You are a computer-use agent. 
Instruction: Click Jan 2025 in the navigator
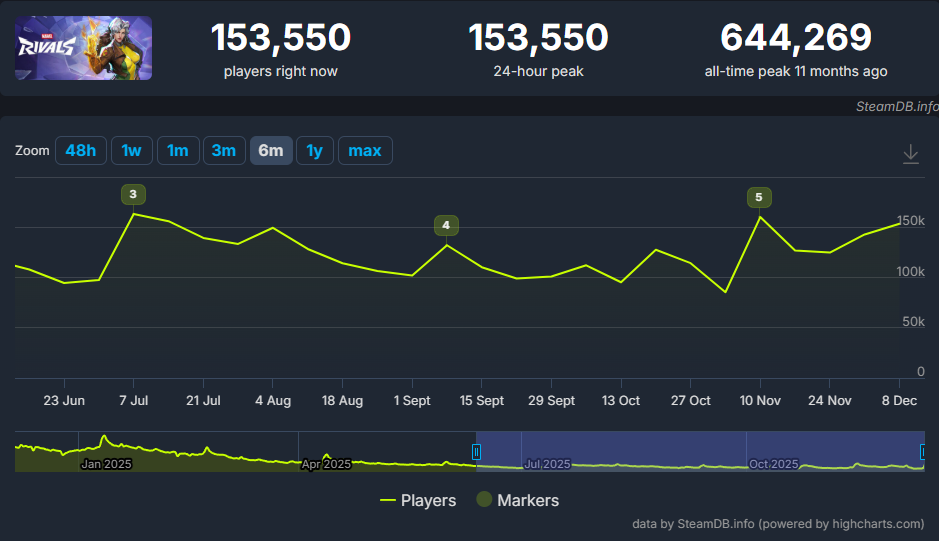click(x=106, y=464)
